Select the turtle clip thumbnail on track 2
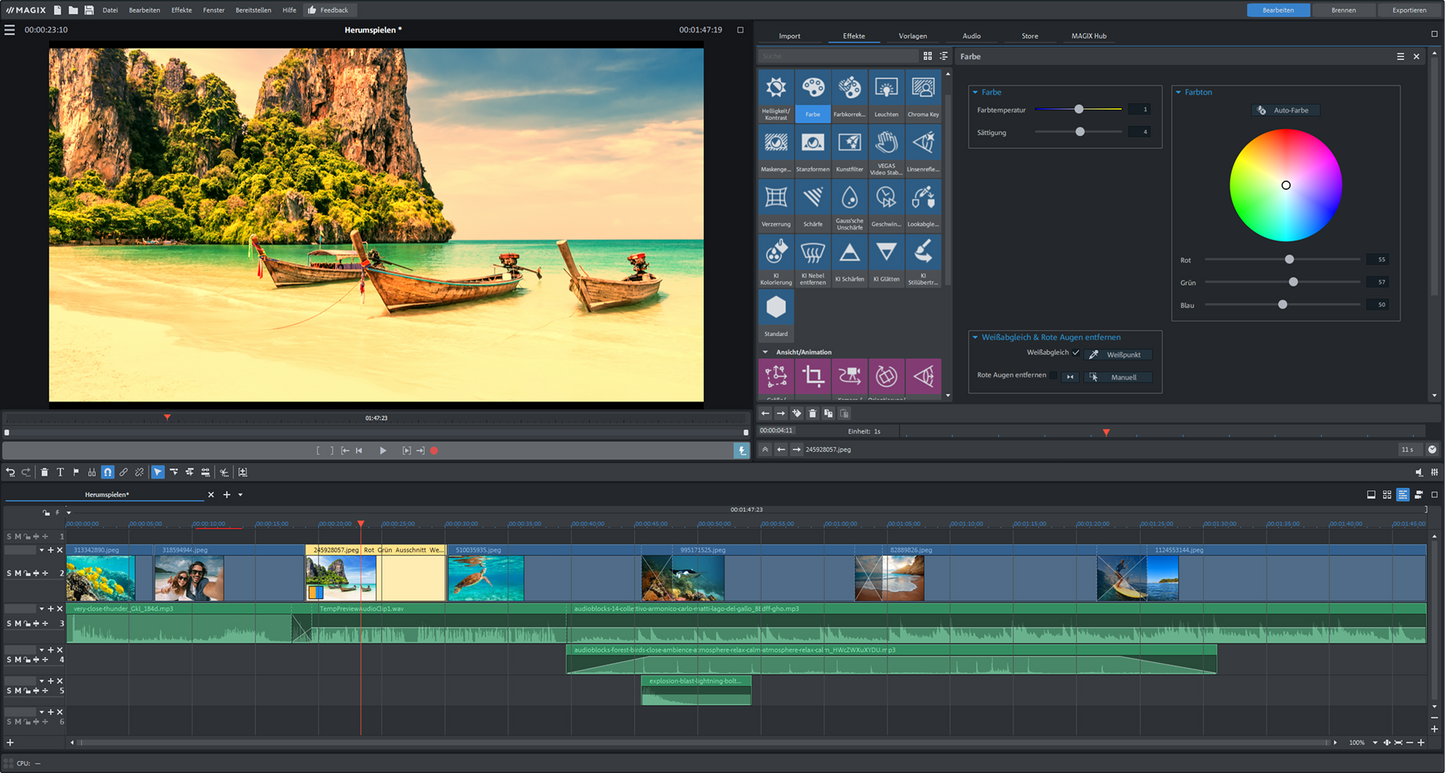The width and height of the screenshot is (1445, 773). [486, 577]
